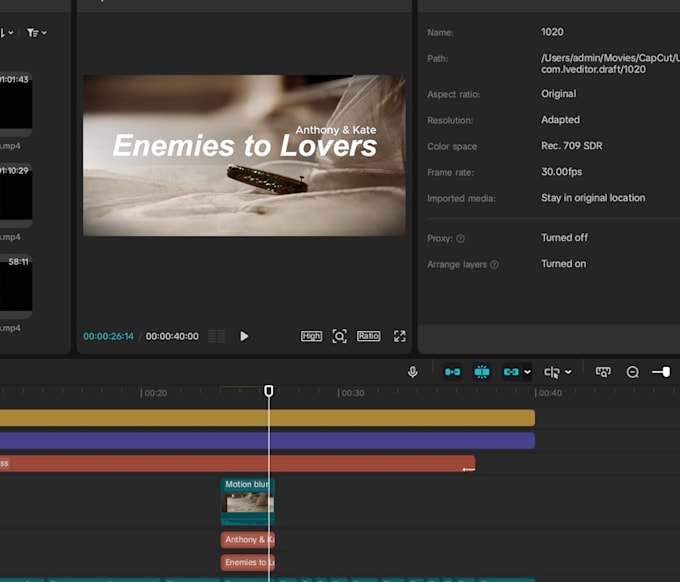Click the Proxy Turned off value
The height and width of the screenshot is (582, 680).
tap(564, 238)
